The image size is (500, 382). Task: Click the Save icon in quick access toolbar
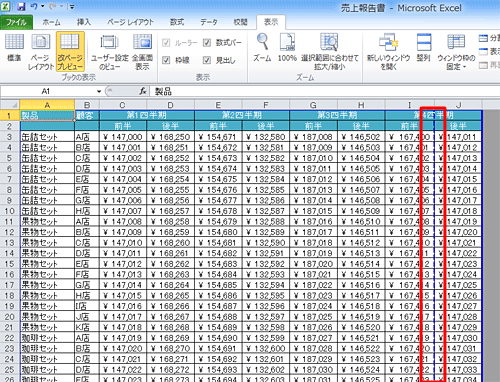pyautogui.click(x=21, y=7)
